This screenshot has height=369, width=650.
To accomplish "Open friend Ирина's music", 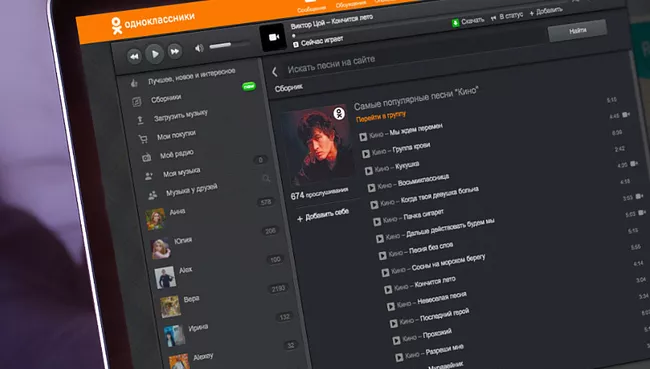I will [x=198, y=327].
